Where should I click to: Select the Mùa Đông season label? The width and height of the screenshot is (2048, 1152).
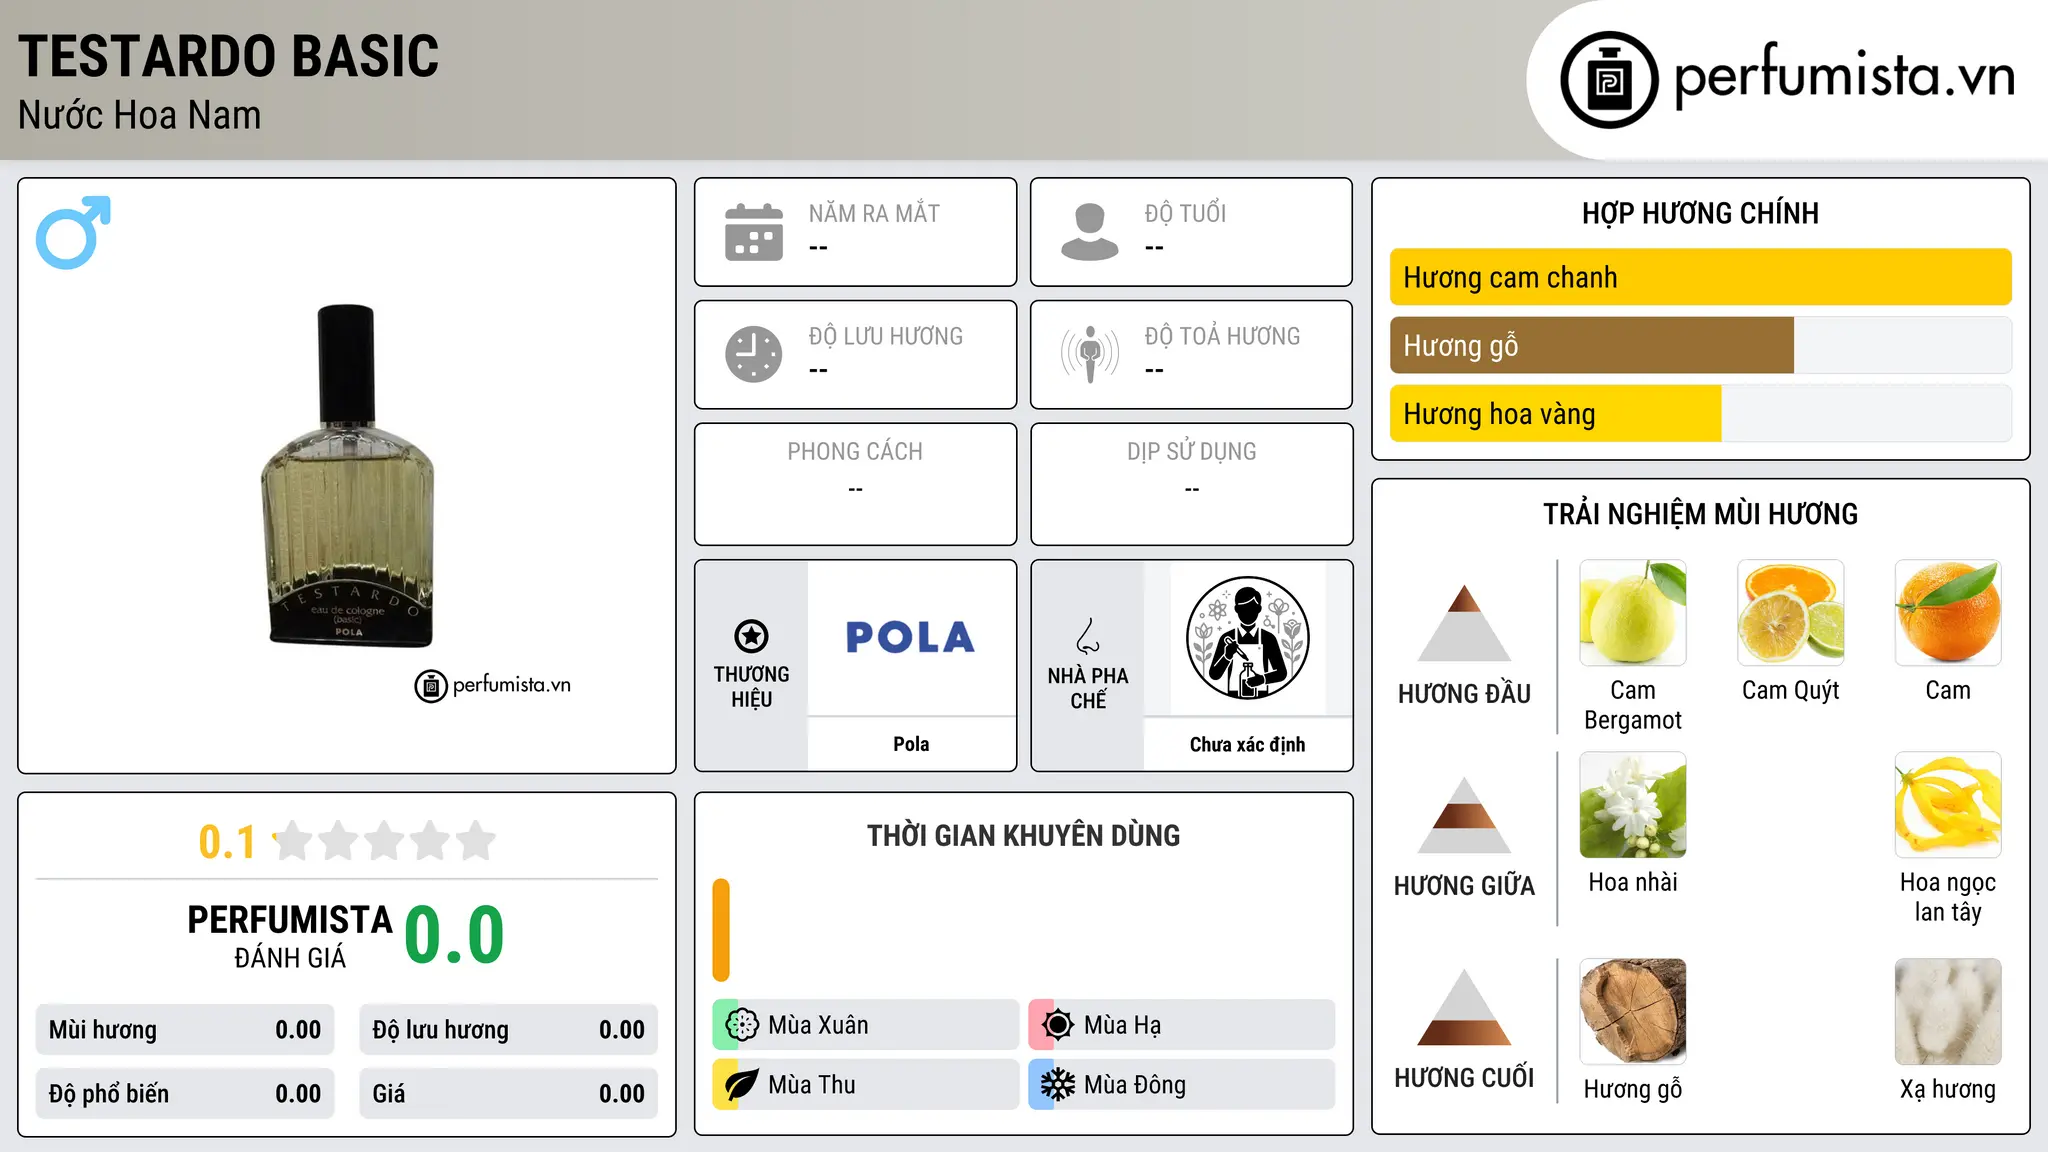[1135, 1085]
